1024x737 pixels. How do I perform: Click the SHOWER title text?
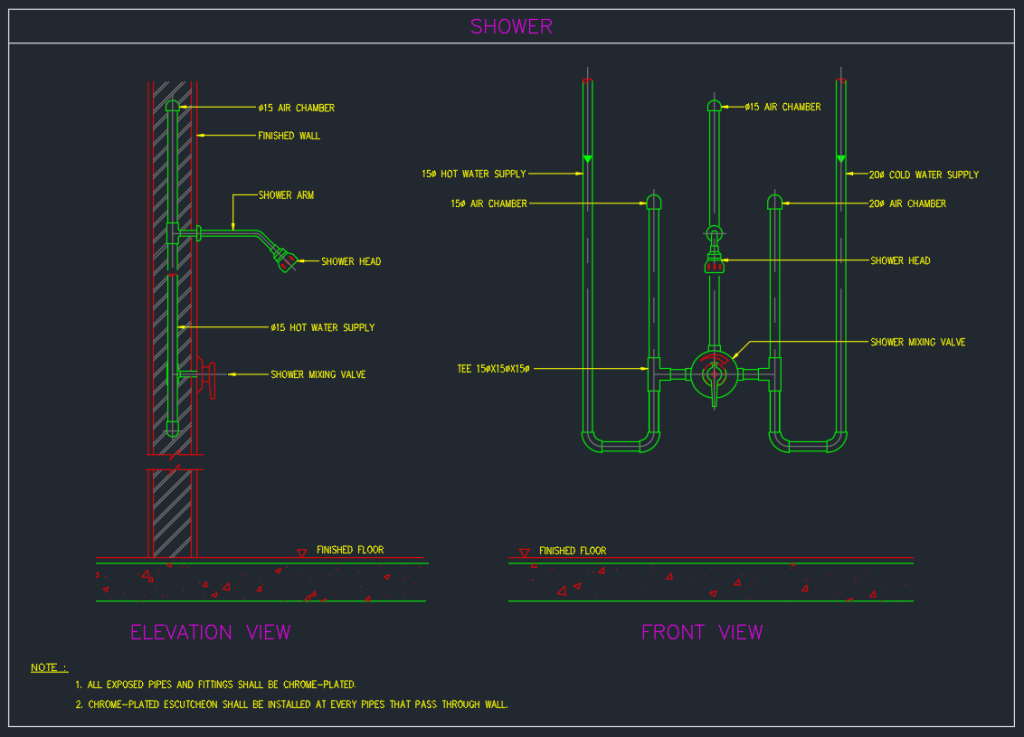pyautogui.click(x=511, y=26)
